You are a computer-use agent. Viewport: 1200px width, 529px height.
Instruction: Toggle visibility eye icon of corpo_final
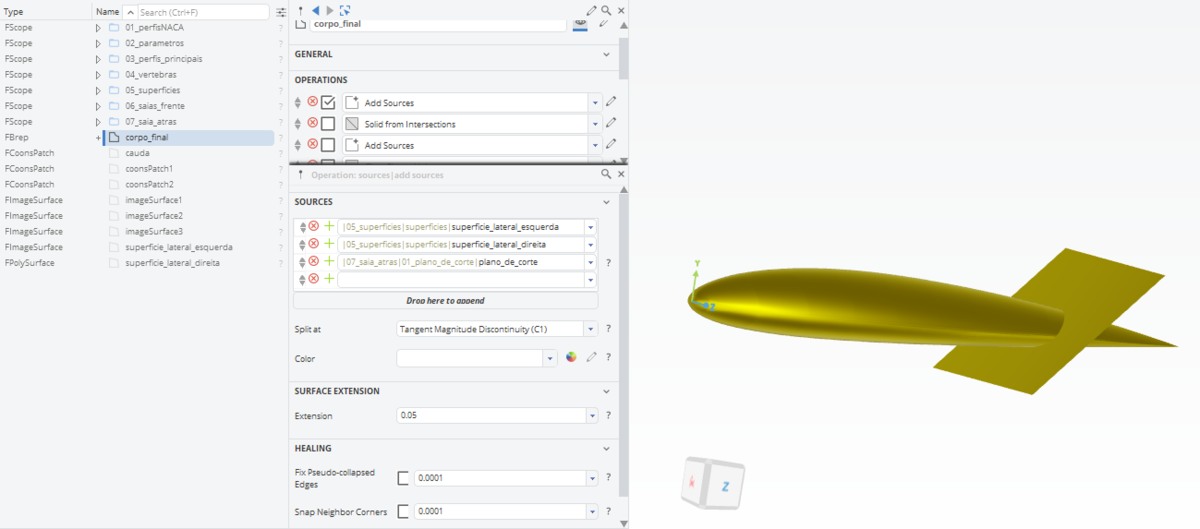580,24
